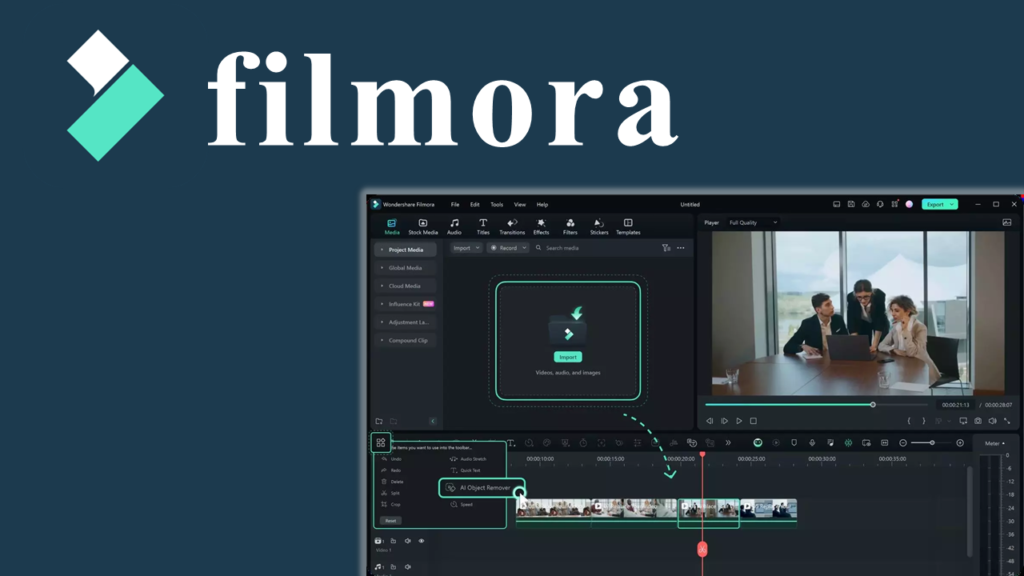The image size is (1024, 576).
Task: Click the save project icon in title bar
Action: [x=851, y=204]
